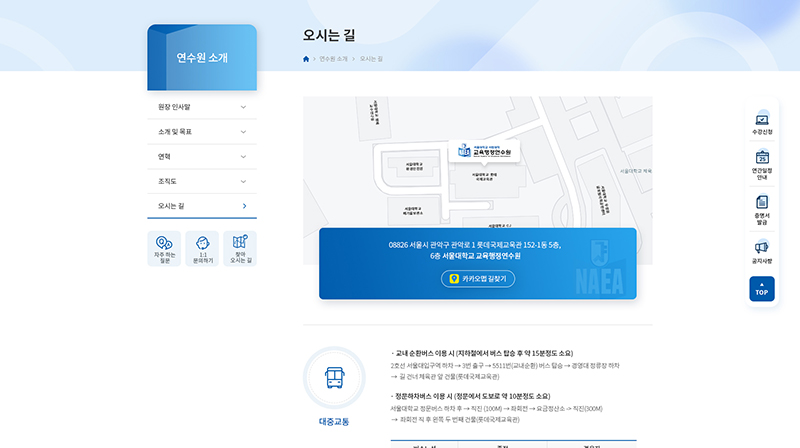Select 연혁 in the sidebar menu

(202, 157)
